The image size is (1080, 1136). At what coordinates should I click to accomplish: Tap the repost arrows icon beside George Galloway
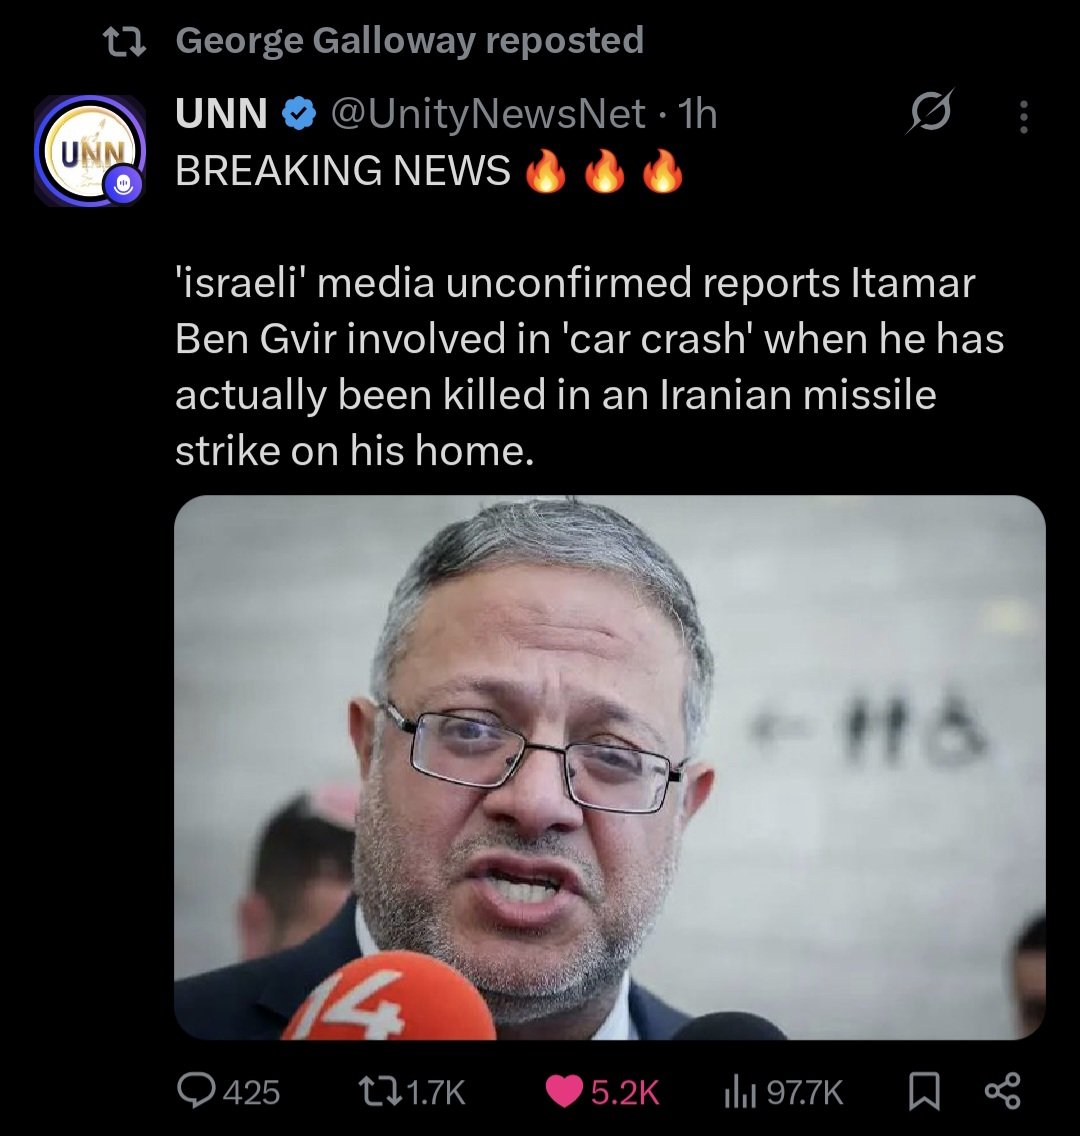pyautogui.click(x=126, y=41)
